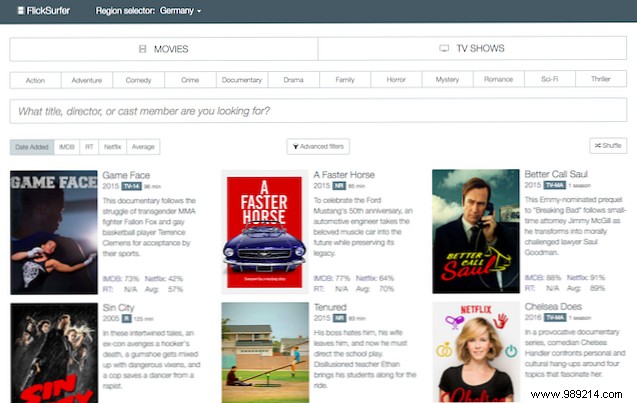Sort results by Average rating
Viewport: 637px width, 403px height.
[x=143, y=147]
